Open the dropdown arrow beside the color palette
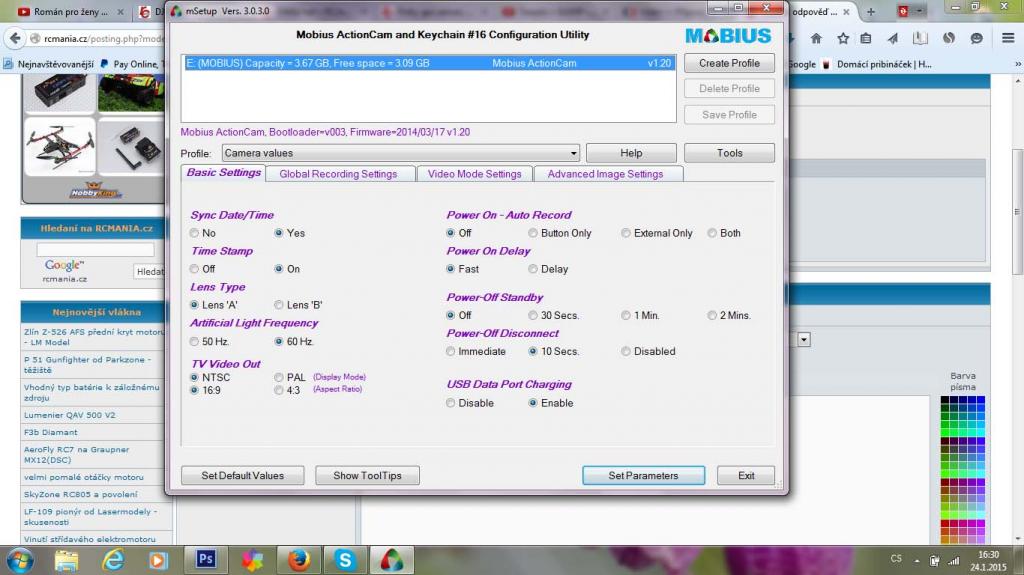Viewport: 1024px width, 575px height. (803, 340)
